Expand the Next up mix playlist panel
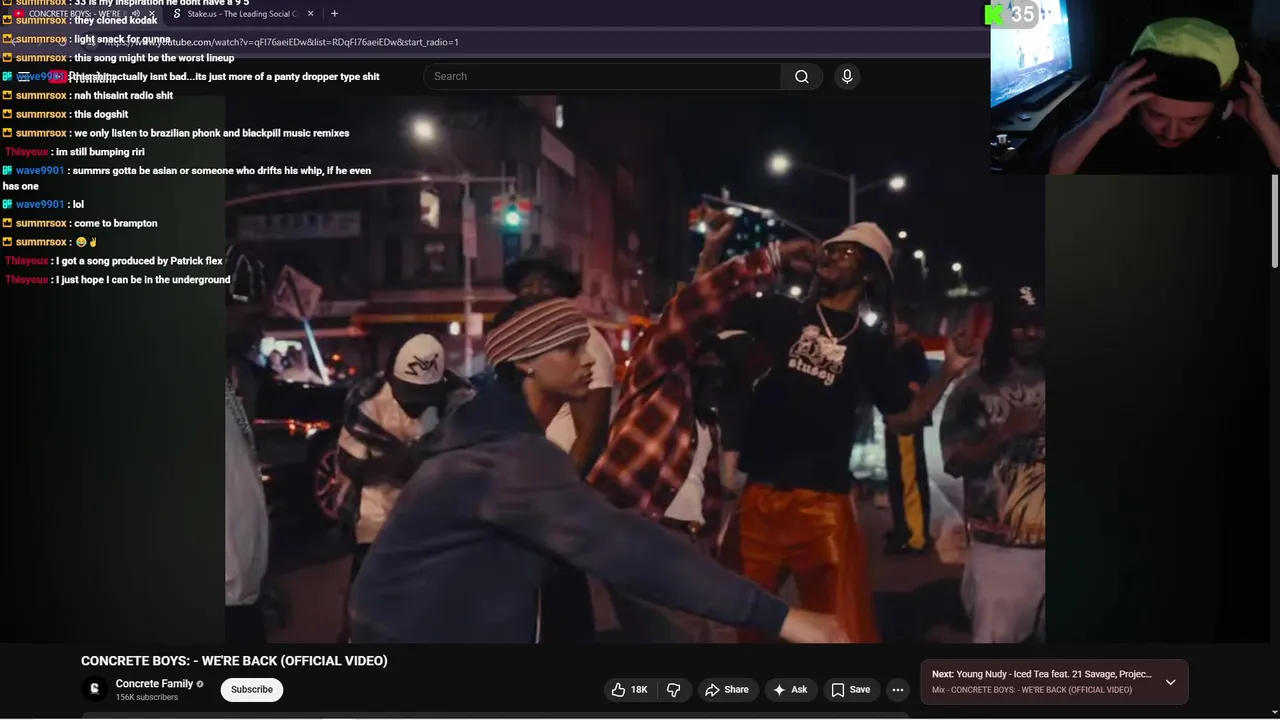Image resolution: width=1280 pixels, height=720 pixels. (x=1170, y=682)
